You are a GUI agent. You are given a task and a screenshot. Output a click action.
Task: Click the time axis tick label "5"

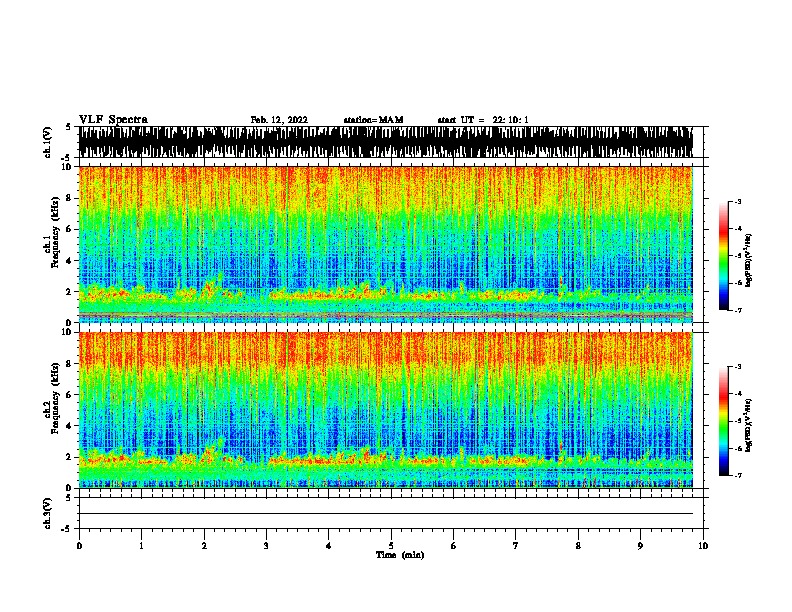pos(391,546)
